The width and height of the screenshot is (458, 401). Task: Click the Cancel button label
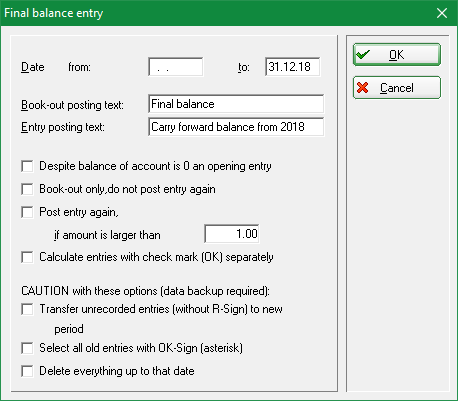click(x=397, y=88)
